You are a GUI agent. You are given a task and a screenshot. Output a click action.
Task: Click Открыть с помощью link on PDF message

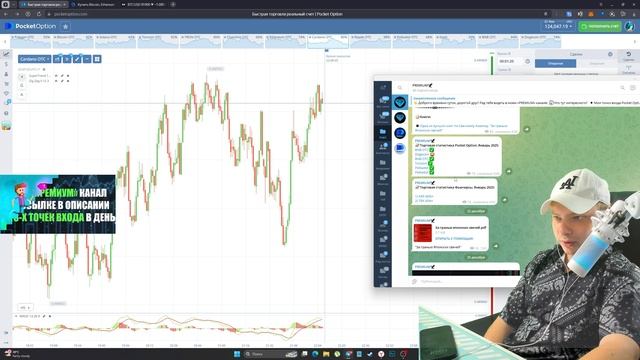454,238
